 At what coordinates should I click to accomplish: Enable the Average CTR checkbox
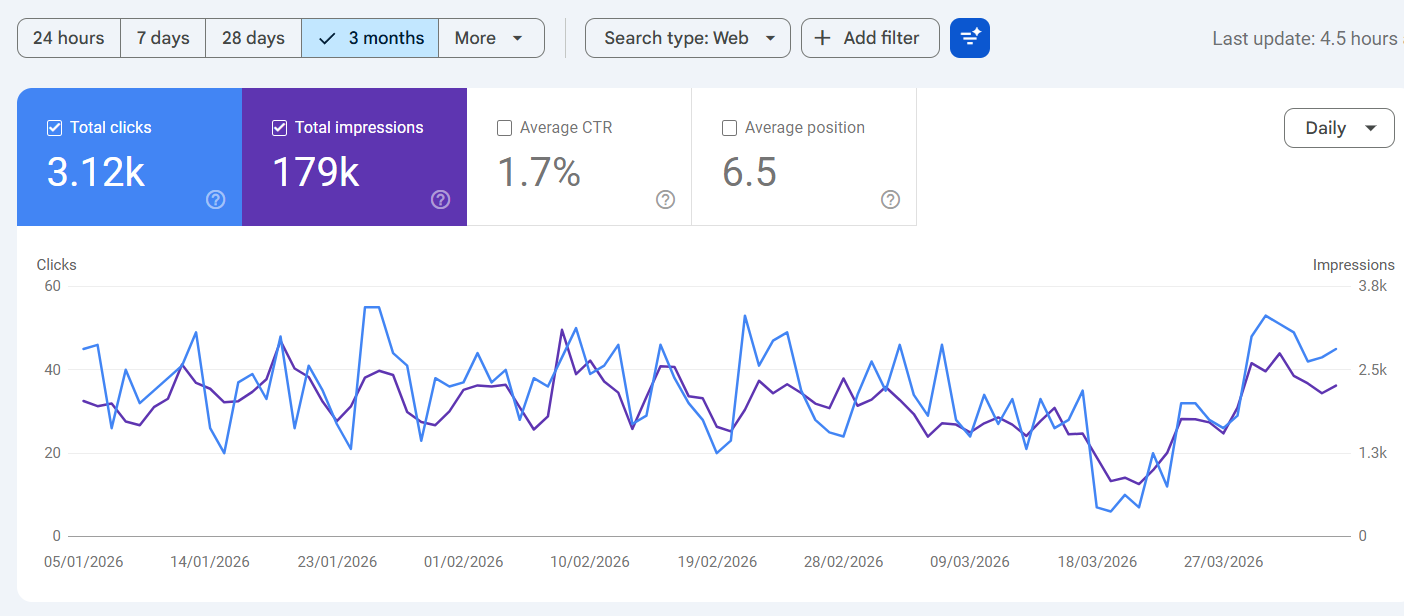pyautogui.click(x=505, y=128)
